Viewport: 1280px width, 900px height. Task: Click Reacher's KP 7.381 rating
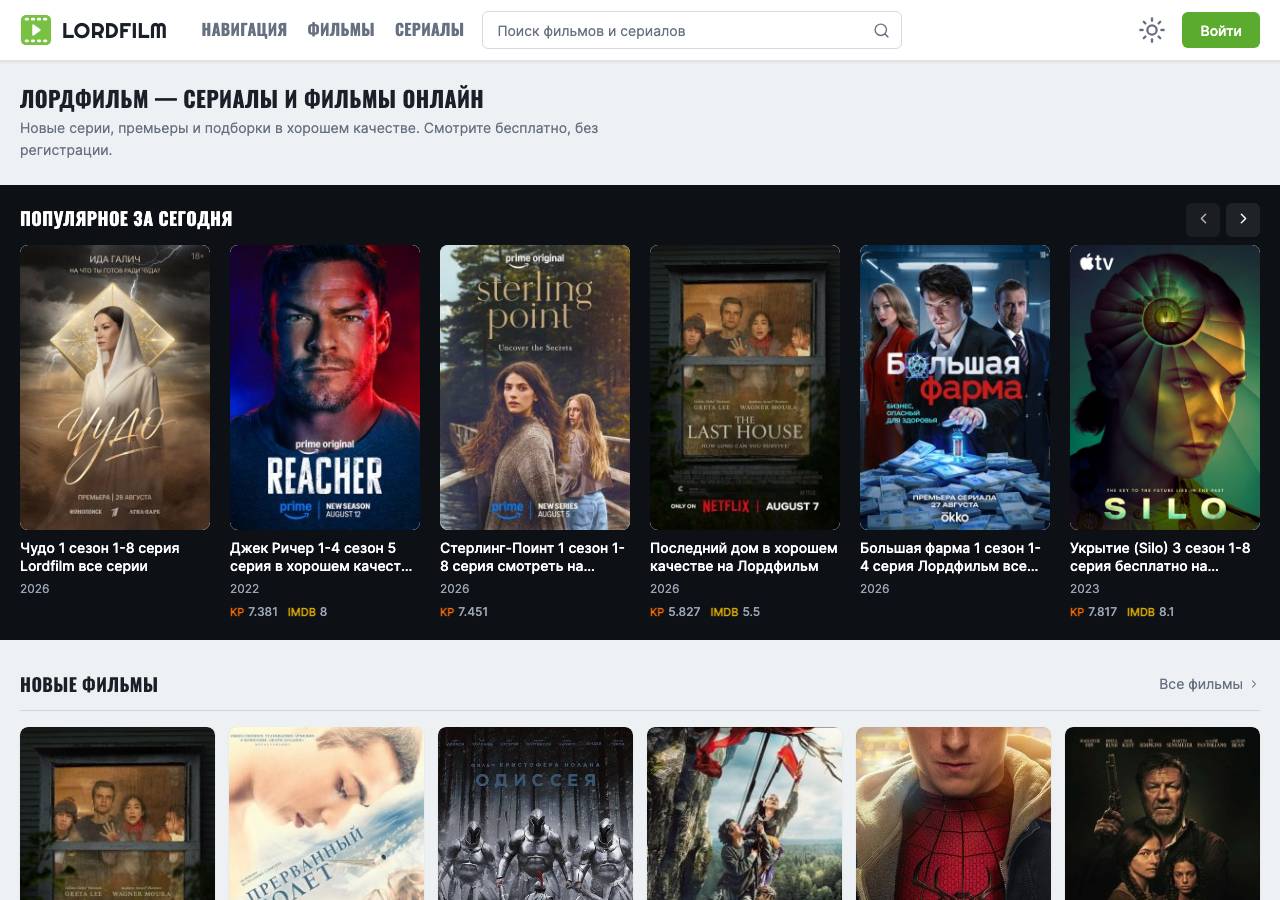point(254,612)
